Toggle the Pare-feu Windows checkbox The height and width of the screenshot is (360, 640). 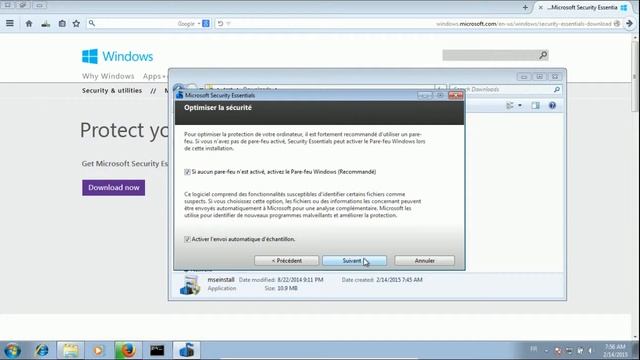pyautogui.click(x=187, y=172)
